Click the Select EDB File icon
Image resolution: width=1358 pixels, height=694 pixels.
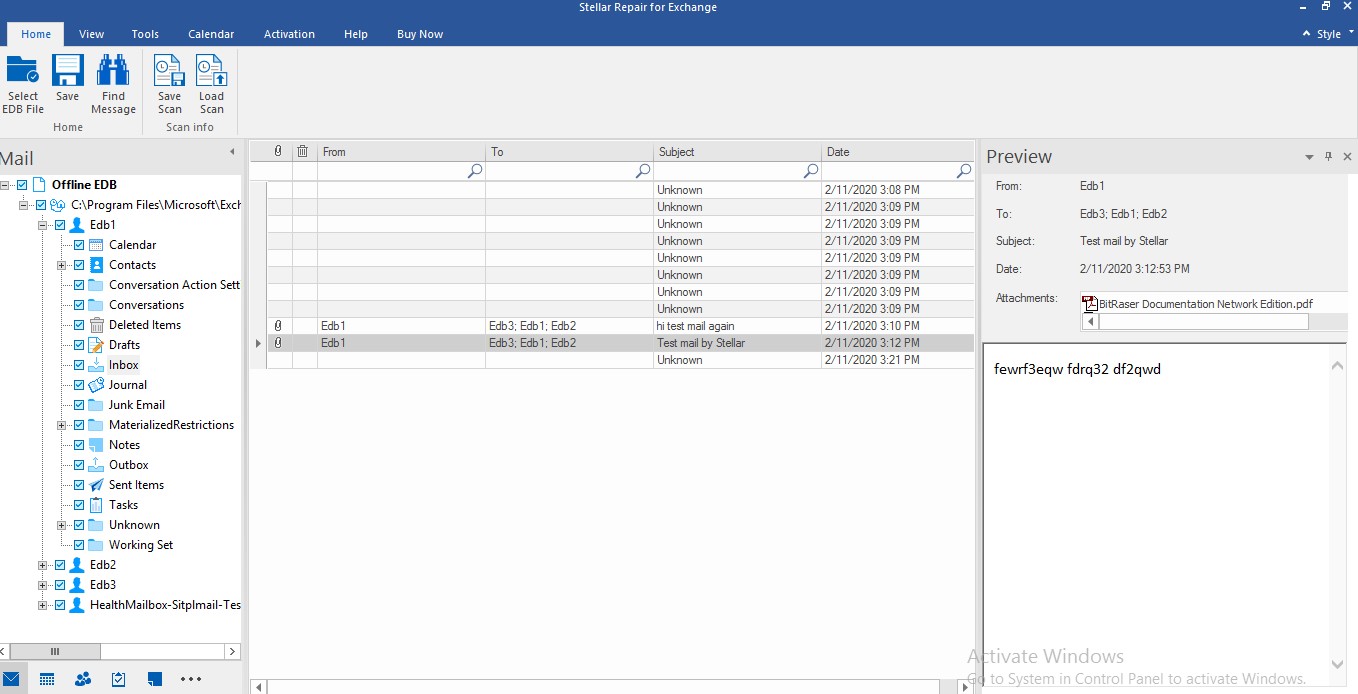[x=23, y=71]
